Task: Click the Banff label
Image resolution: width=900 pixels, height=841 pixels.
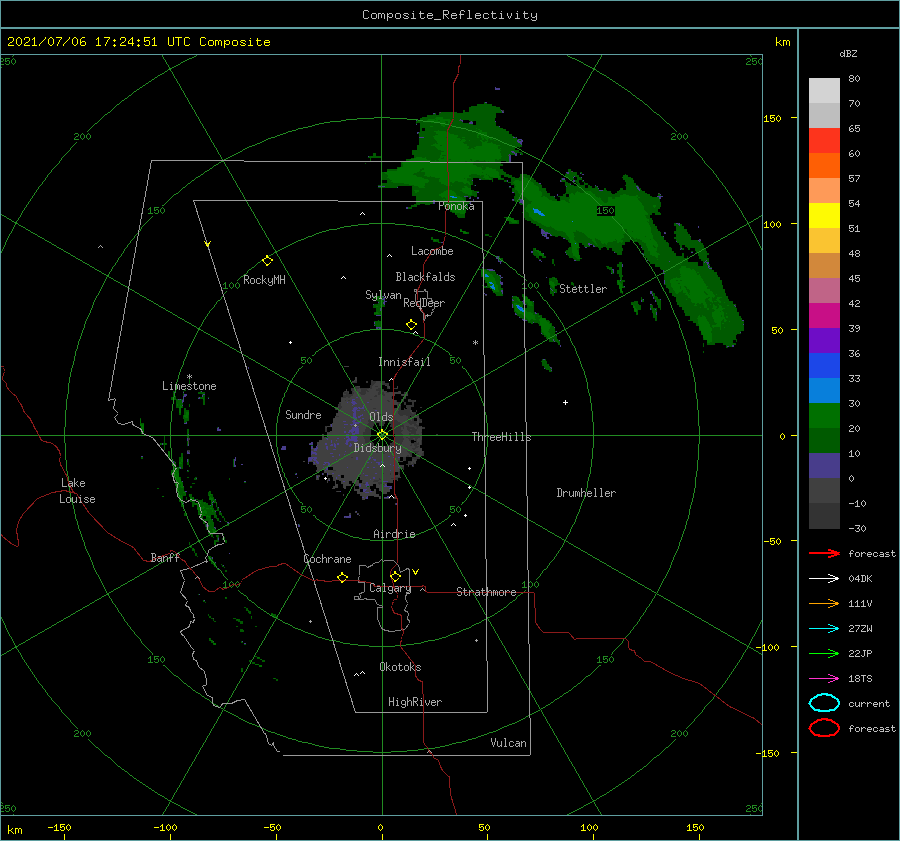Action: click(x=165, y=557)
